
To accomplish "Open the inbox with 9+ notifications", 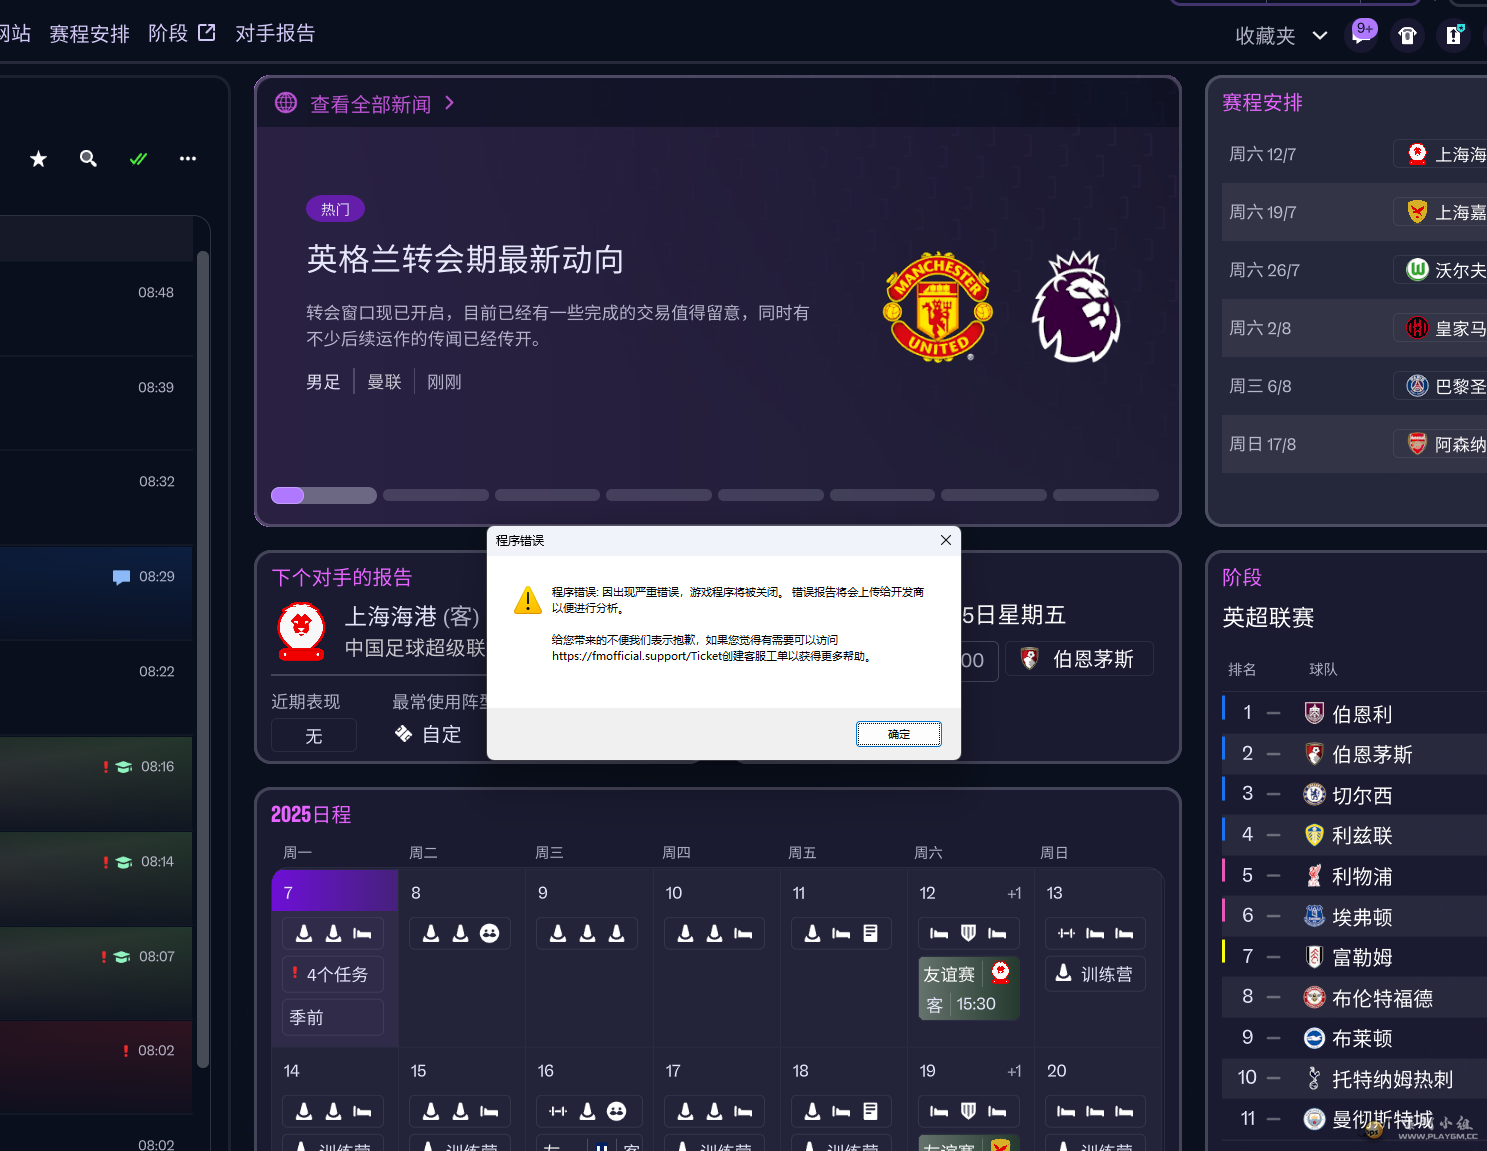I will 1362,33.
